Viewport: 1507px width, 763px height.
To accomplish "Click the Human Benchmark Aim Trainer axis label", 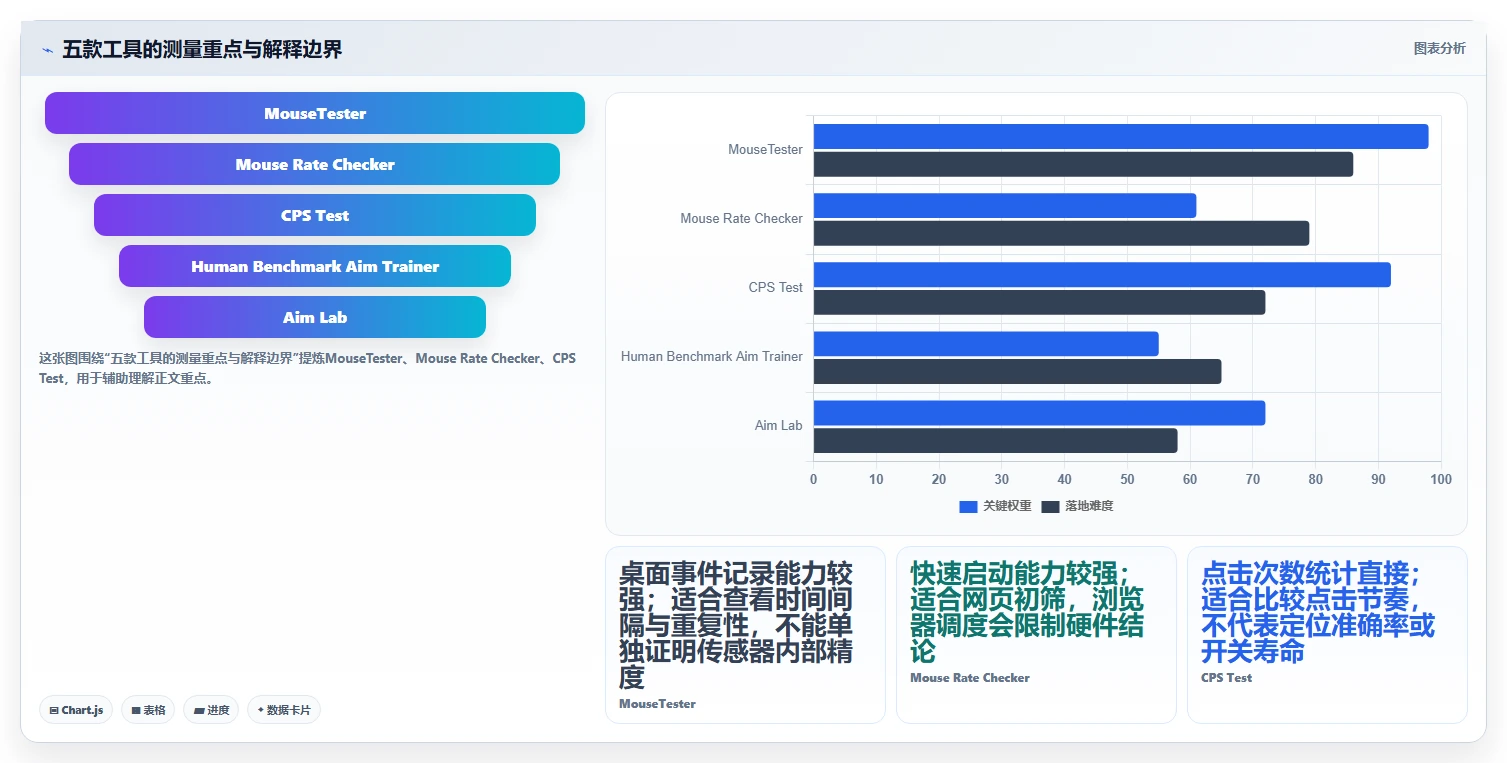I will [x=711, y=357].
